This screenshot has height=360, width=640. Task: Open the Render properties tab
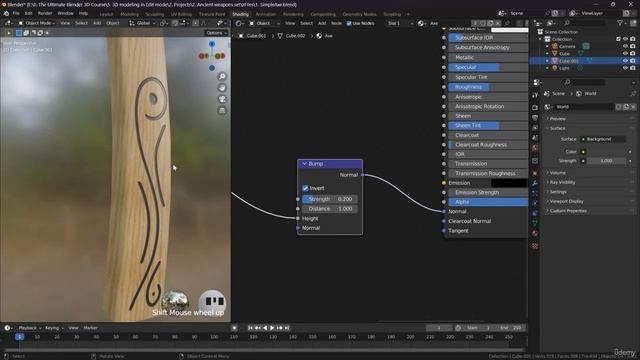[535, 107]
